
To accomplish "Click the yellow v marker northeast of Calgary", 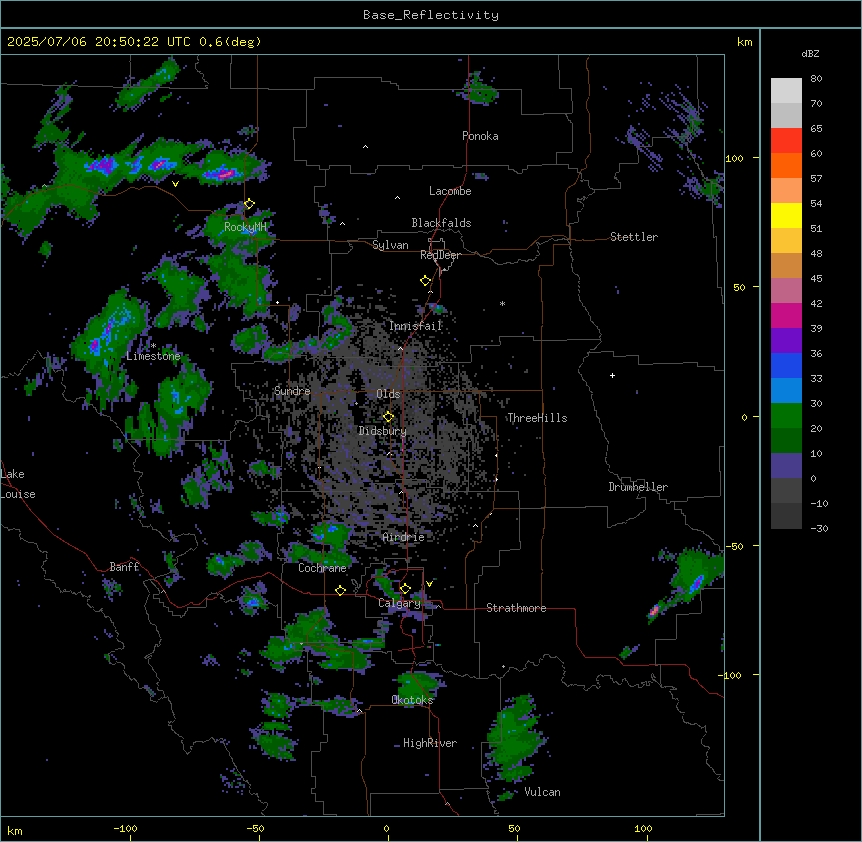I will tap(429, 584).
